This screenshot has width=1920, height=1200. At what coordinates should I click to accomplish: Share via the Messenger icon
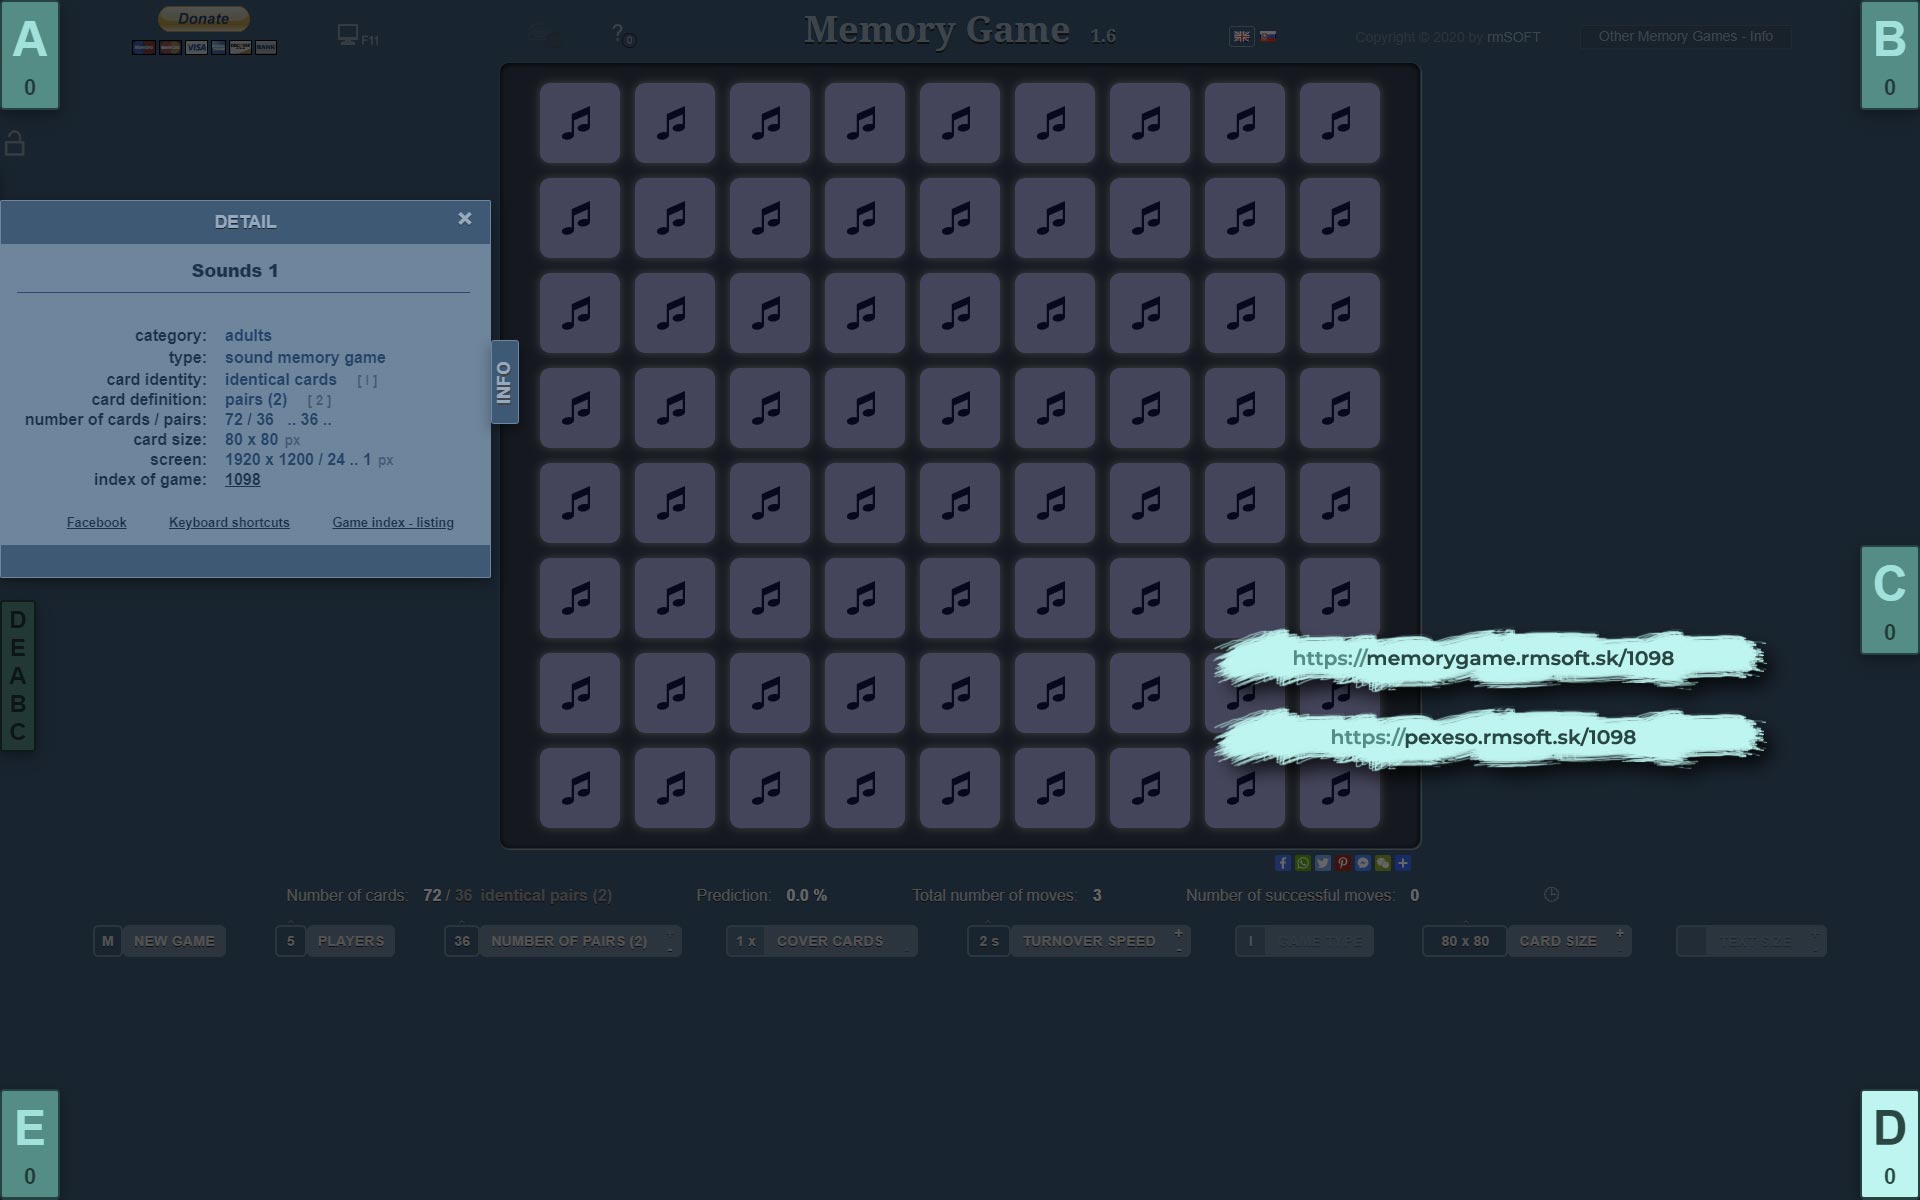click(1363, 863)
